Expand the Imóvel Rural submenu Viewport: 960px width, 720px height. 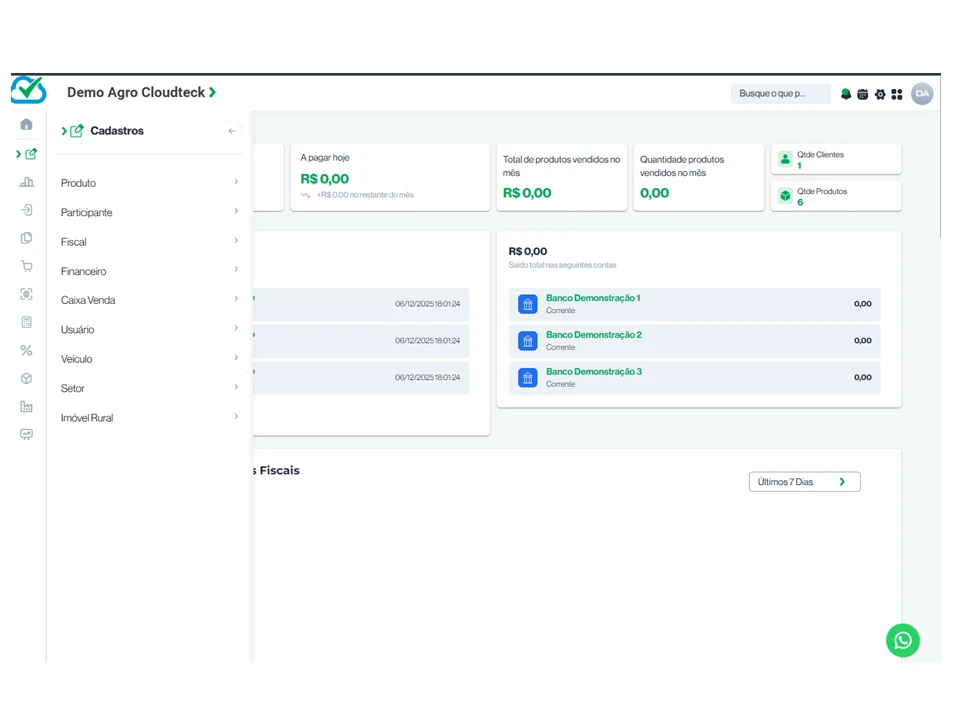click(x=148, y=418)
